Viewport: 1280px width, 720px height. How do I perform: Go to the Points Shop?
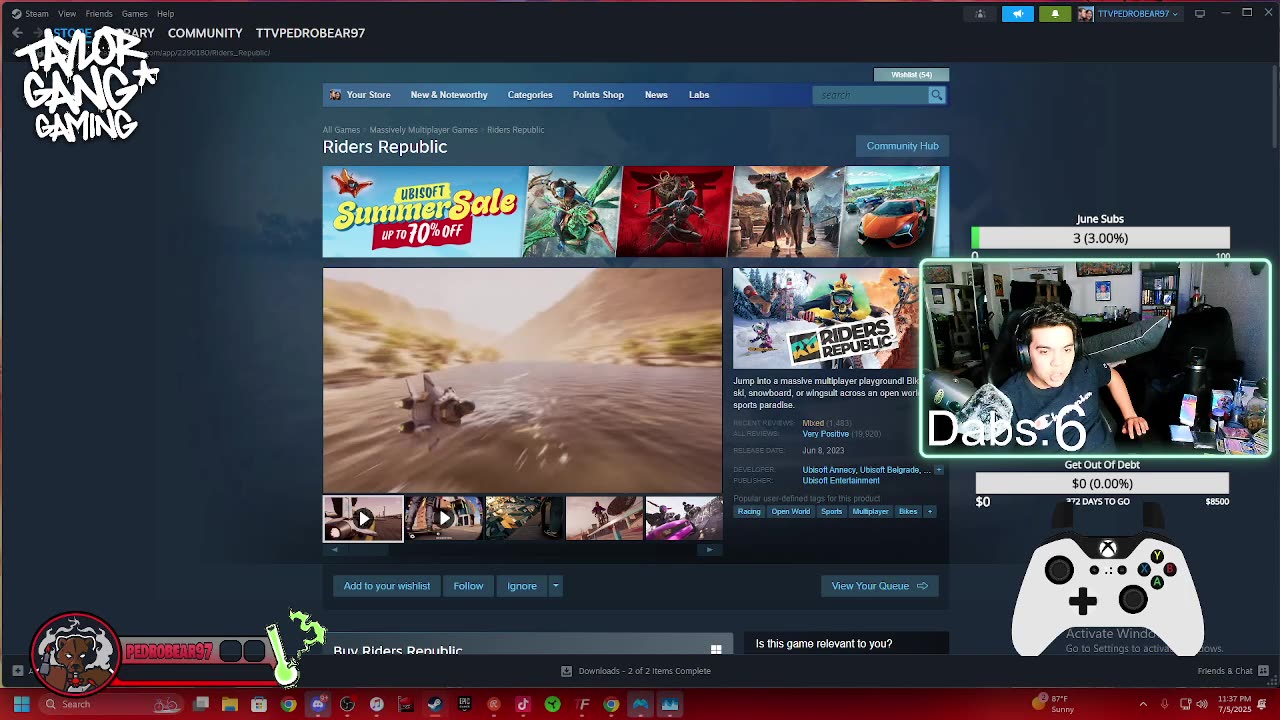[598, 95]
